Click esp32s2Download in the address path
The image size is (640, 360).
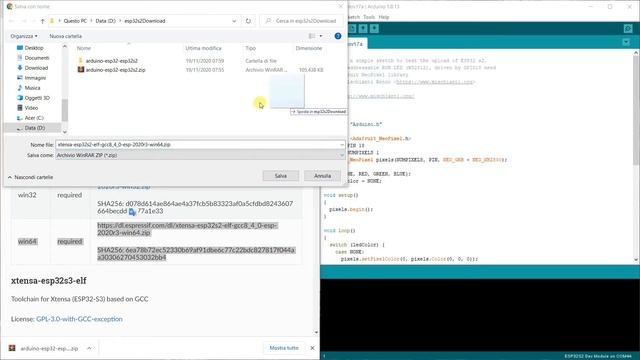point(144,21)
